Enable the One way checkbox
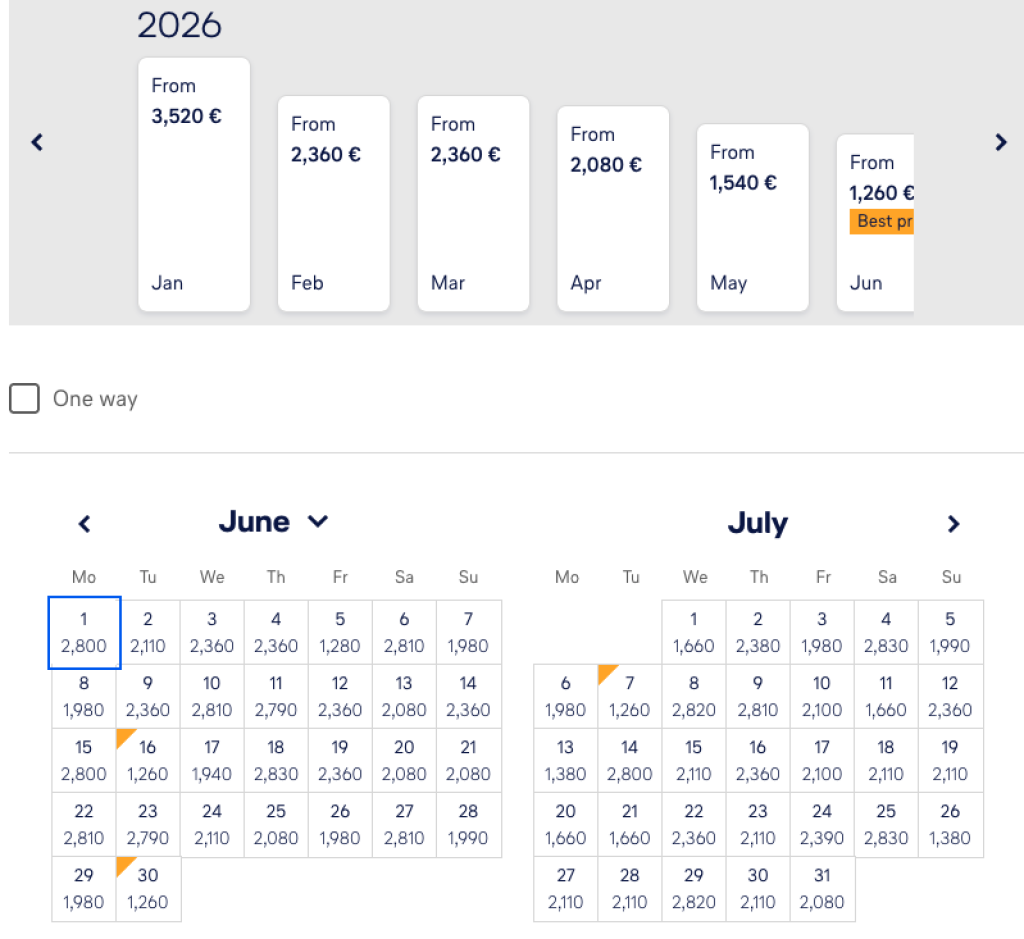Image resolution: width=1024 pixels, height=939 pixels. [x=25, y=399]
